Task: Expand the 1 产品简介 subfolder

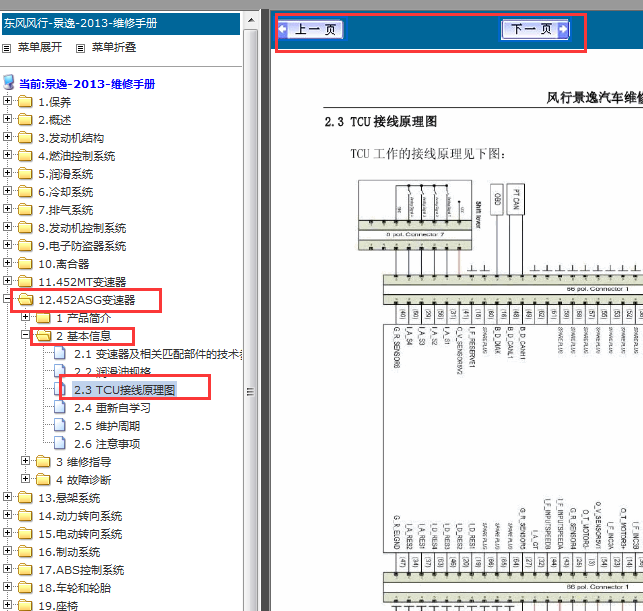Action: tap(25, 317)
